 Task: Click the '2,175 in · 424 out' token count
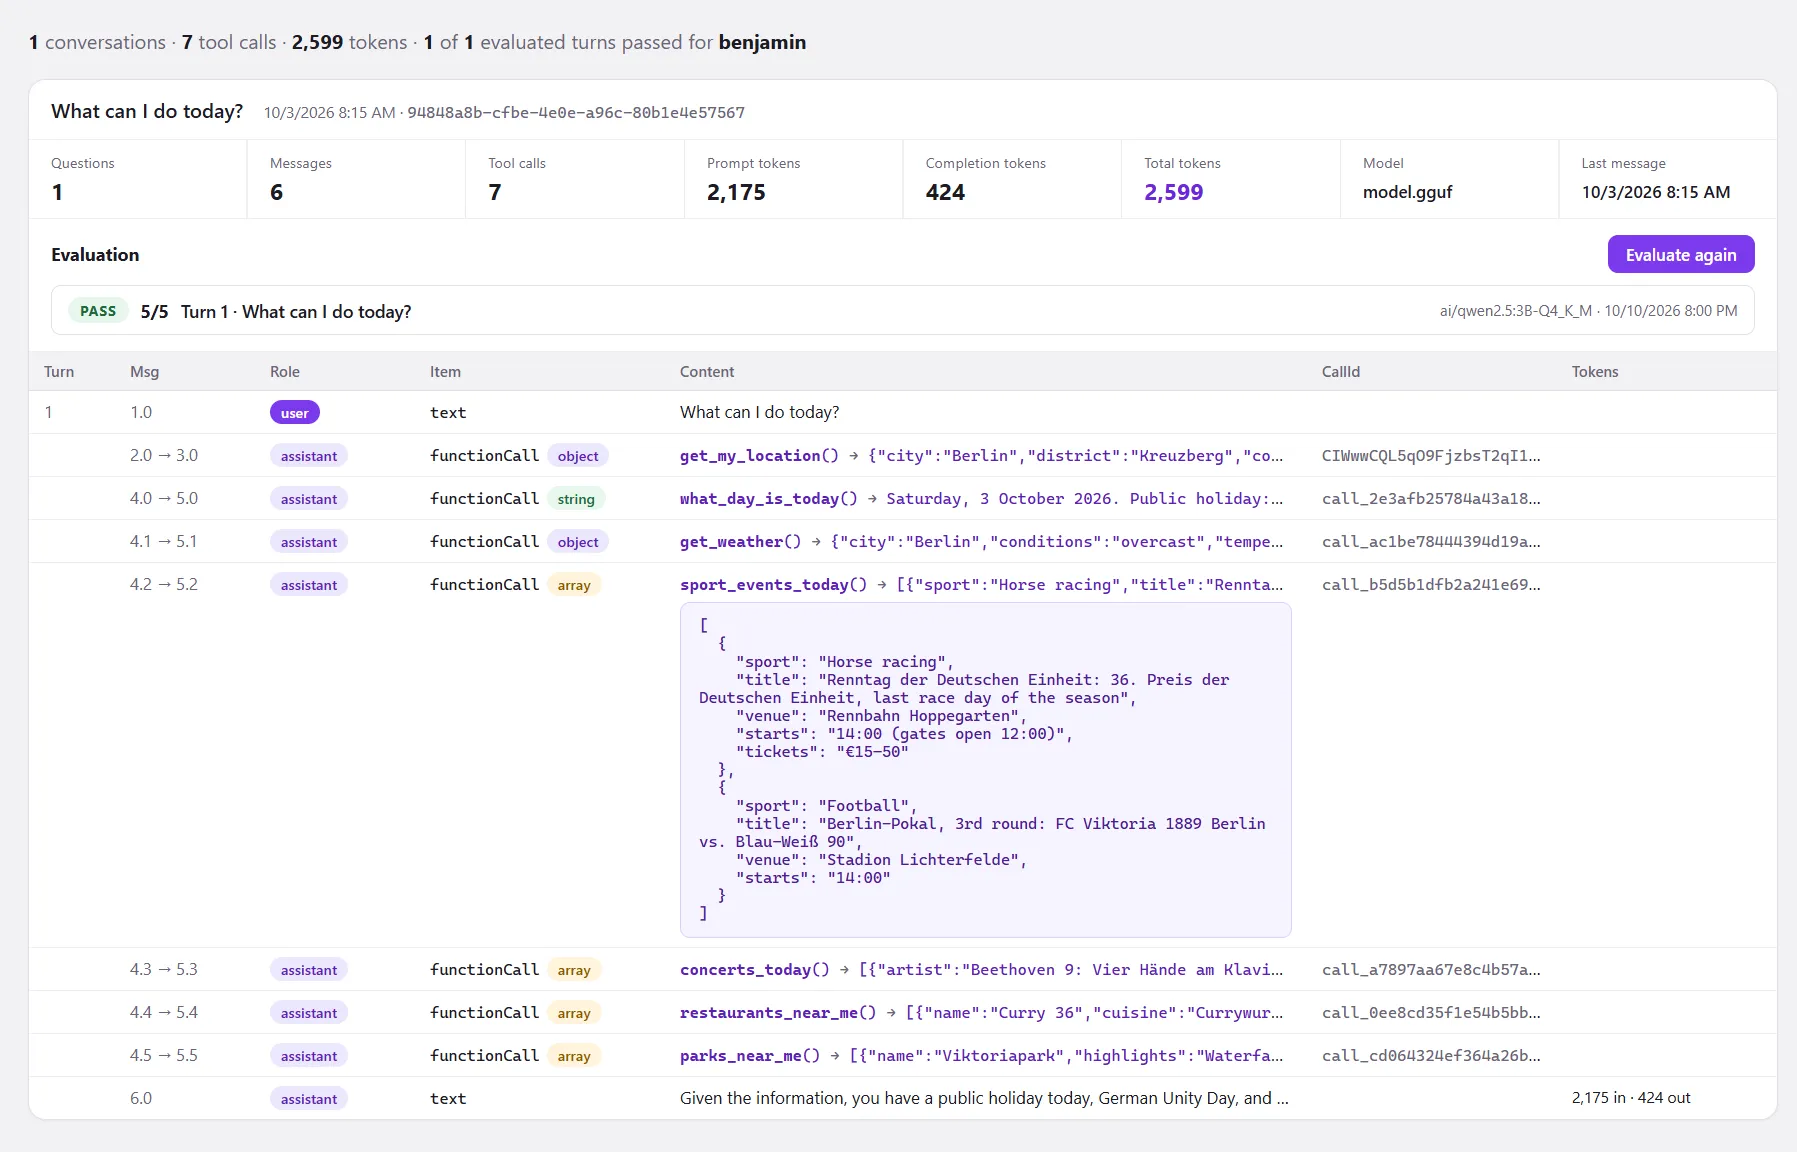point(1631,1097)
